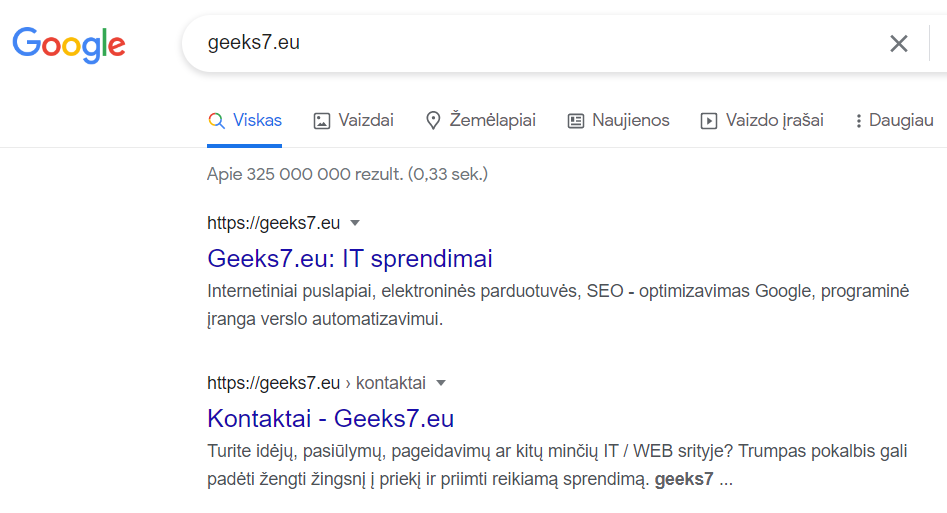
Task: Switch to the Naujienos tab
Action: 618,120
